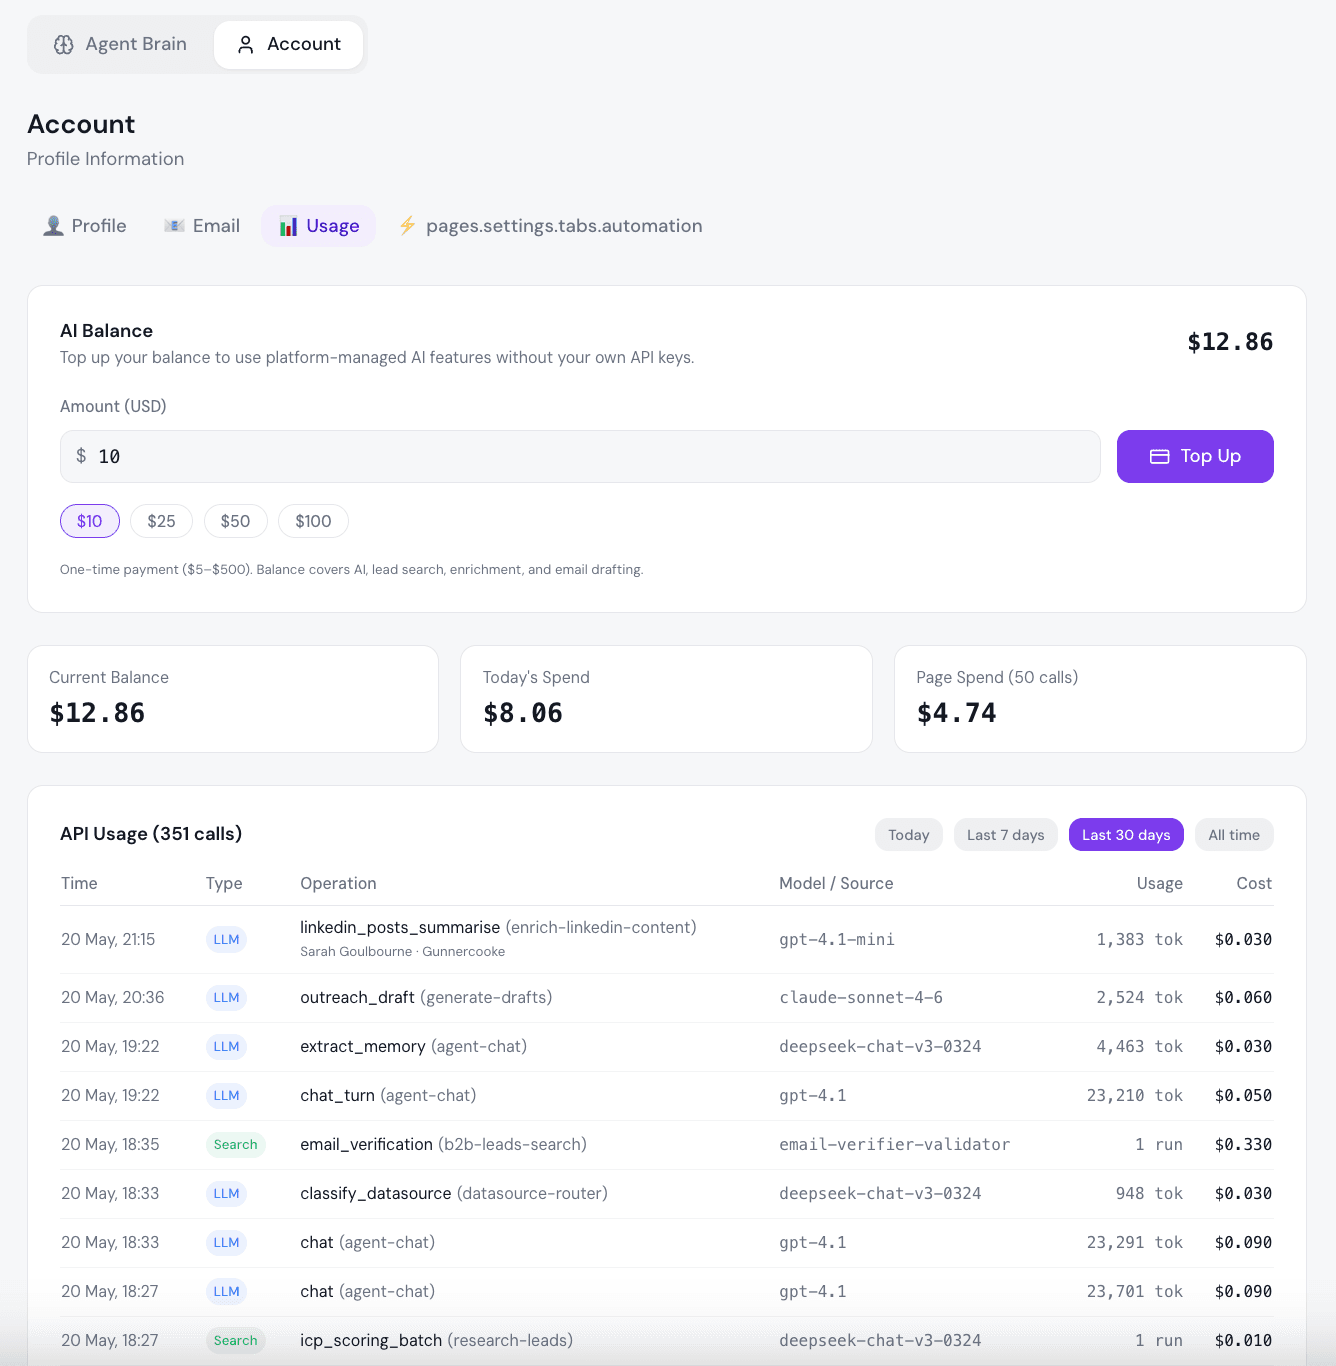
Task: Click the extract_memory (agent-chat) operation
Action: [413, 1046]
